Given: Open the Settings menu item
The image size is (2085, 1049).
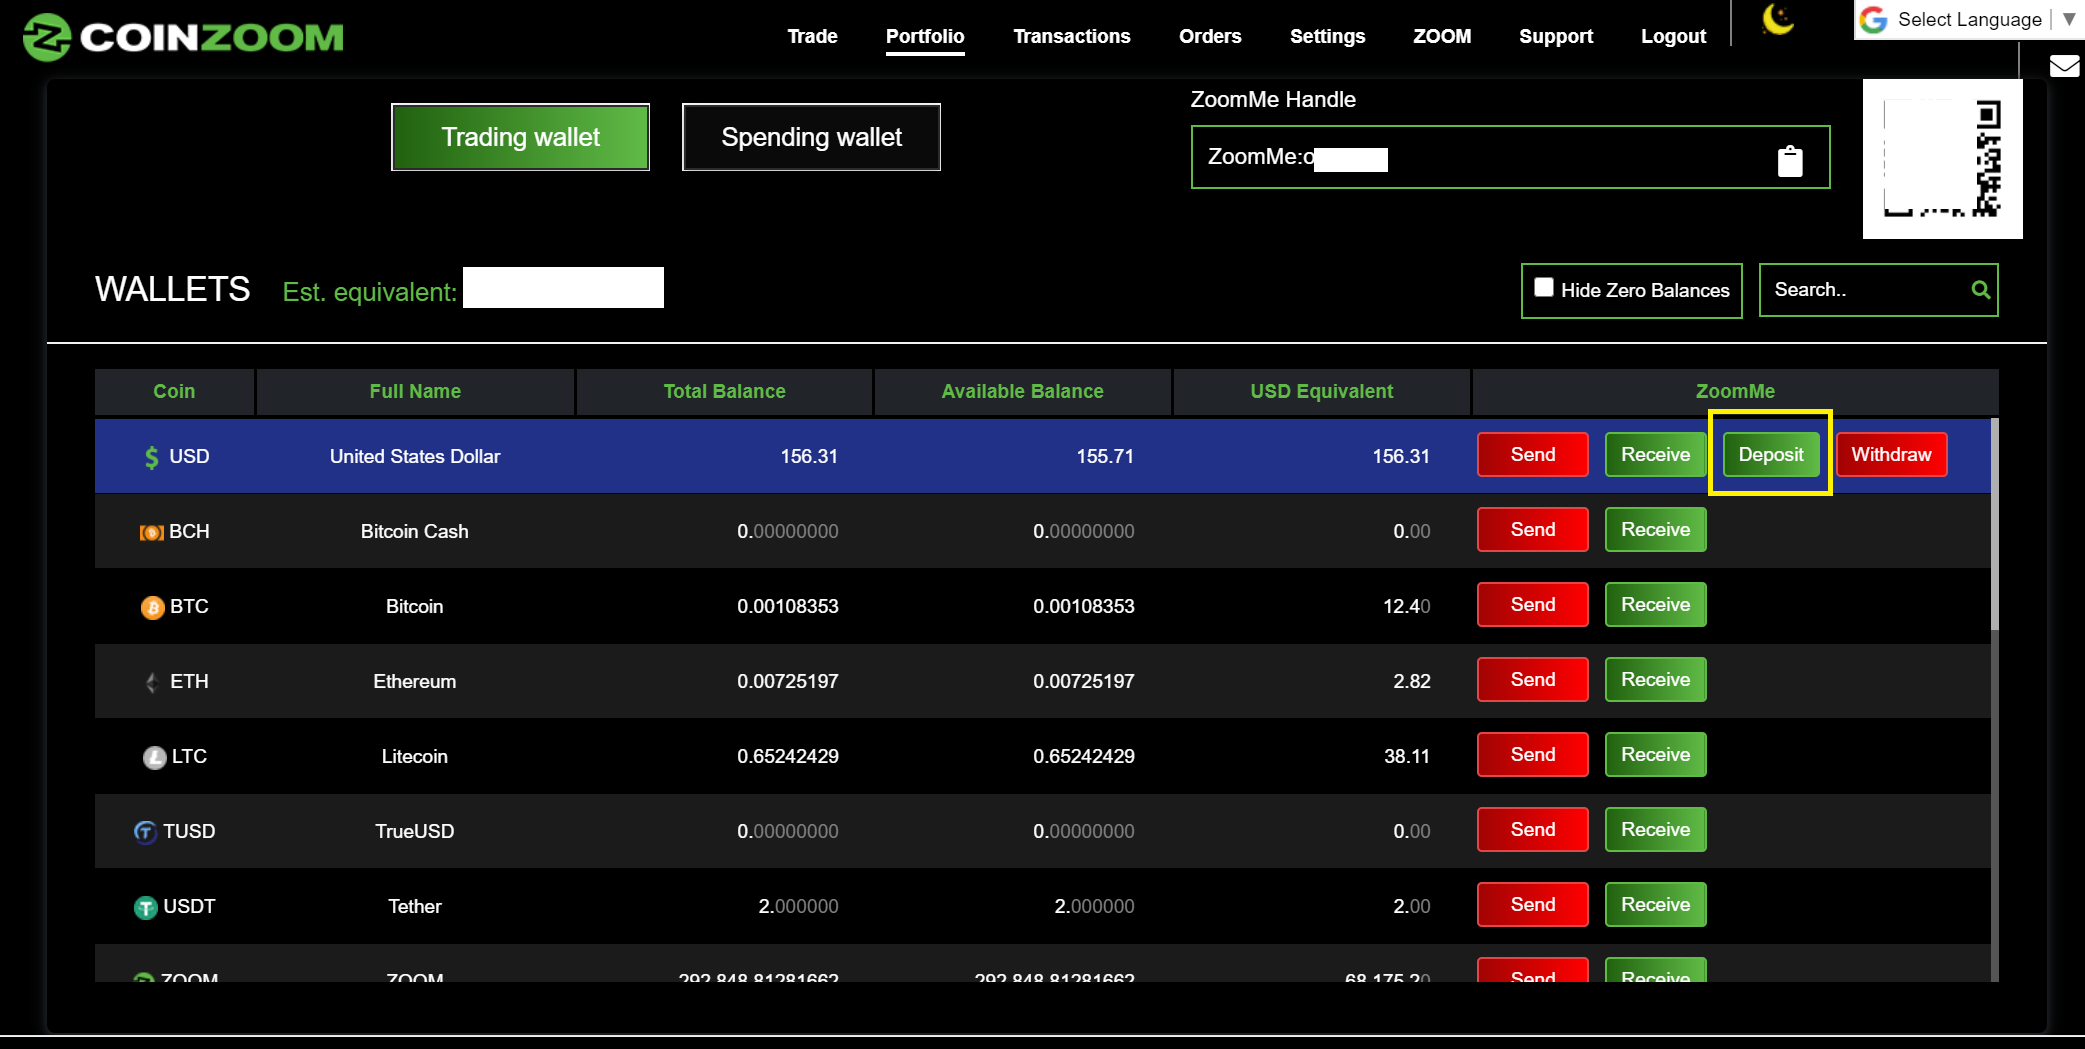Looking at the screenshot, I should point(1327,36).
